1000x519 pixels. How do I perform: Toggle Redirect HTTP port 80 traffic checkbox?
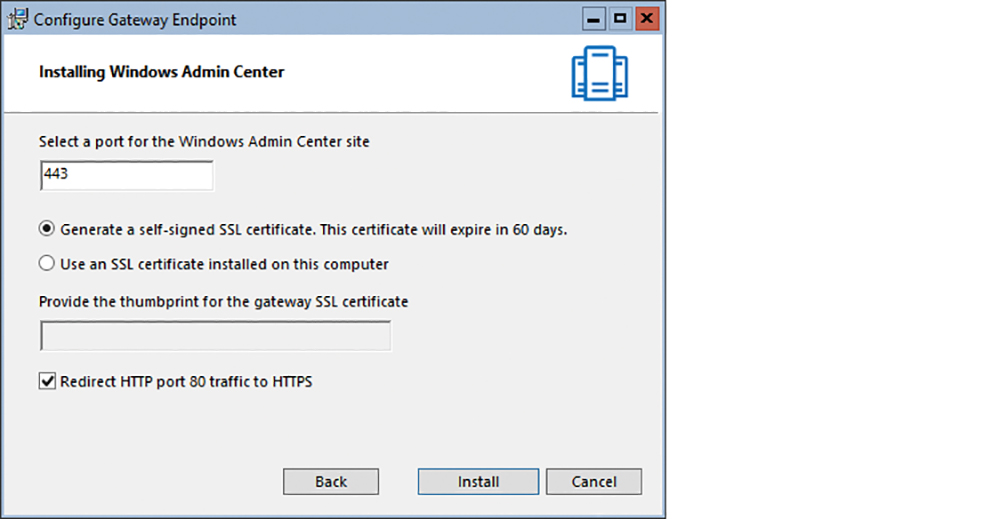(47, 381)
